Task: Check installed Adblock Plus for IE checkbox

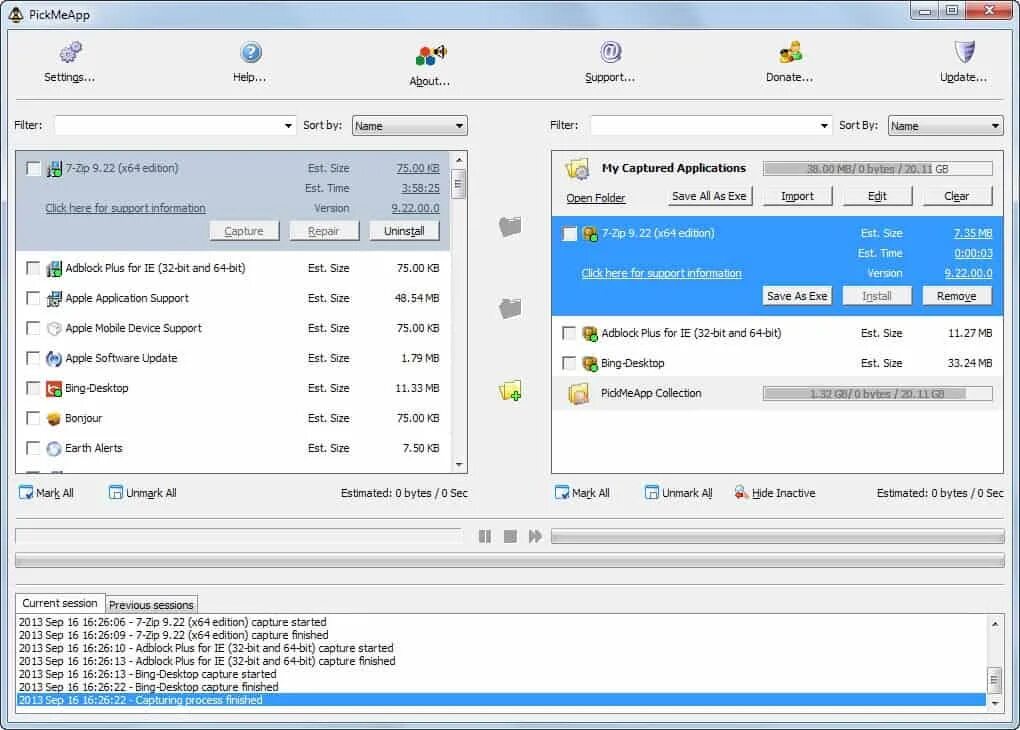Action: click(x=33, y=268)
